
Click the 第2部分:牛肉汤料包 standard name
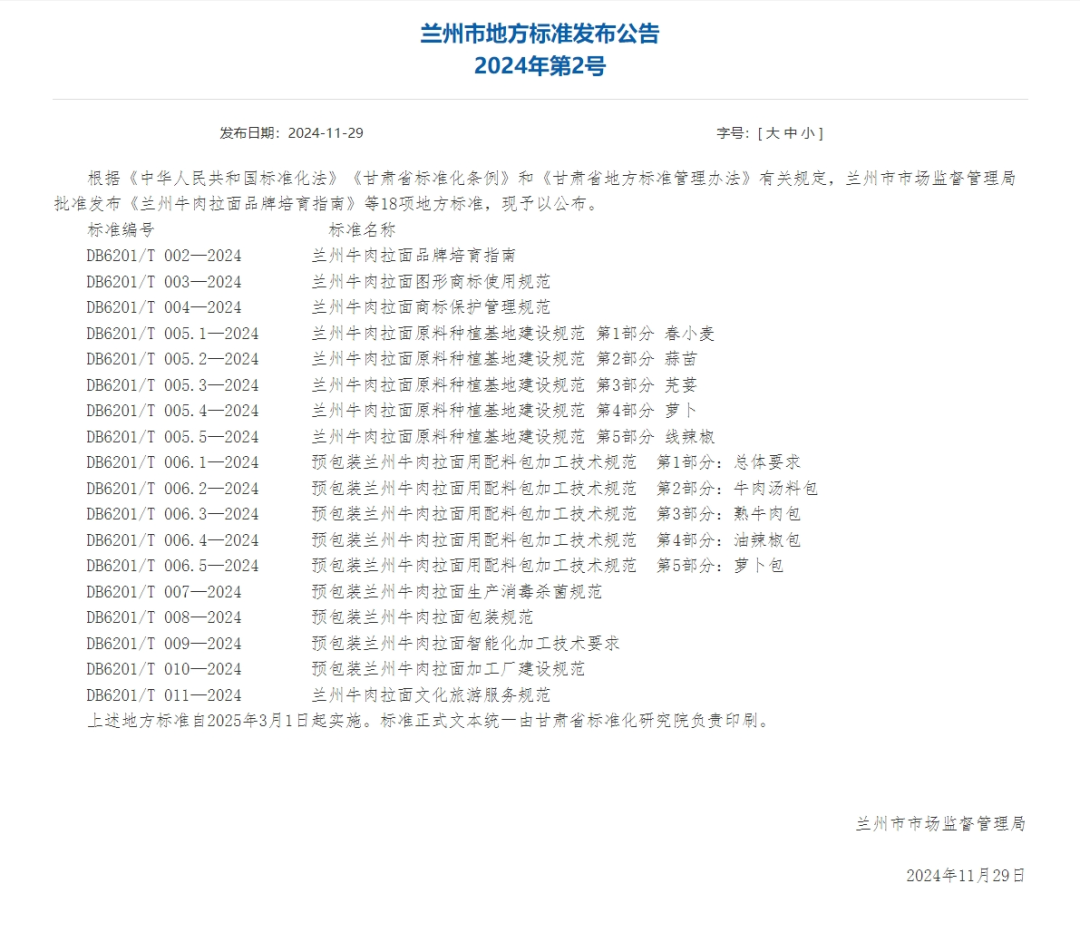coord(565,488)
